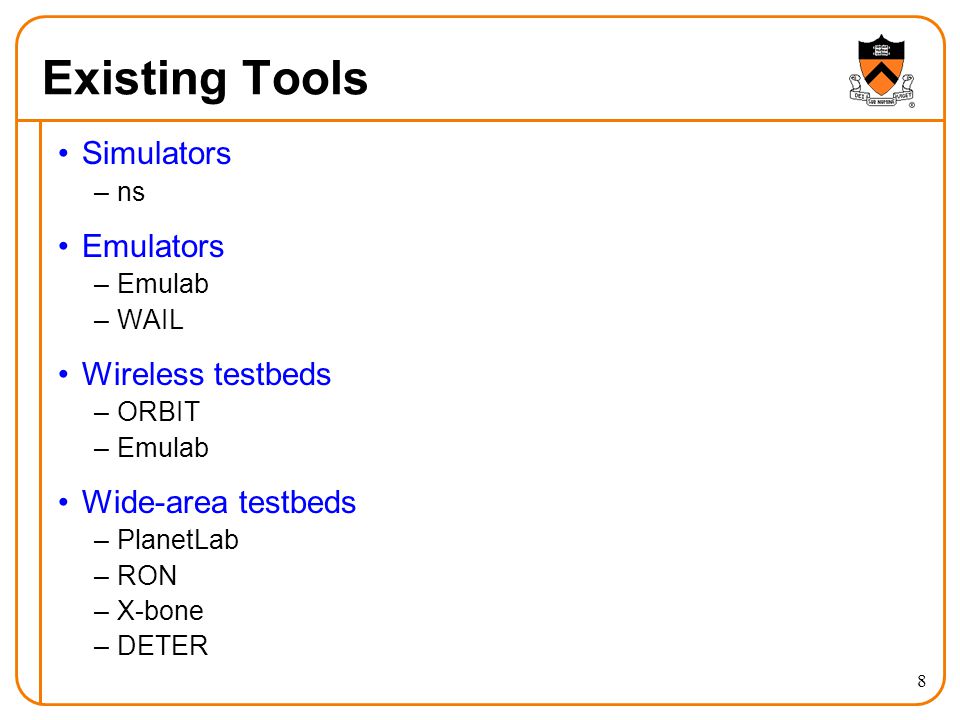Click Emulab under the Emulators section
The width and height of the screenshot is (960, 720).
tap(163, 284)
